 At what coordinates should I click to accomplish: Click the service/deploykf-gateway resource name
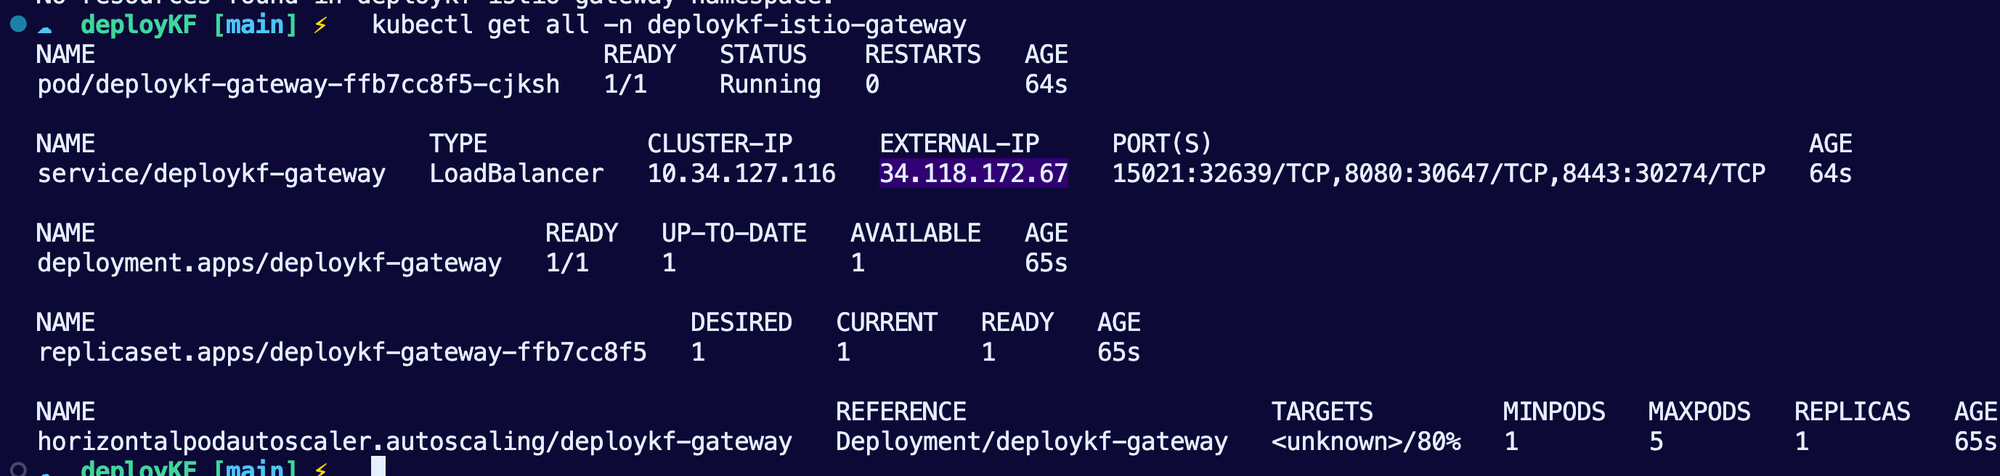pyautogui.click(x=211, y=174)
